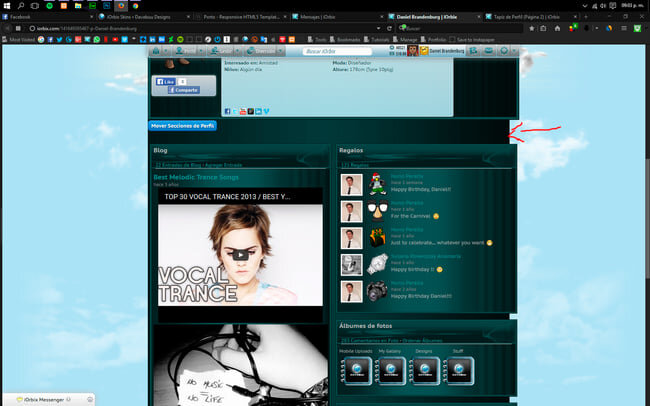Open the YouTube profile icon in info box

(243, 111)
